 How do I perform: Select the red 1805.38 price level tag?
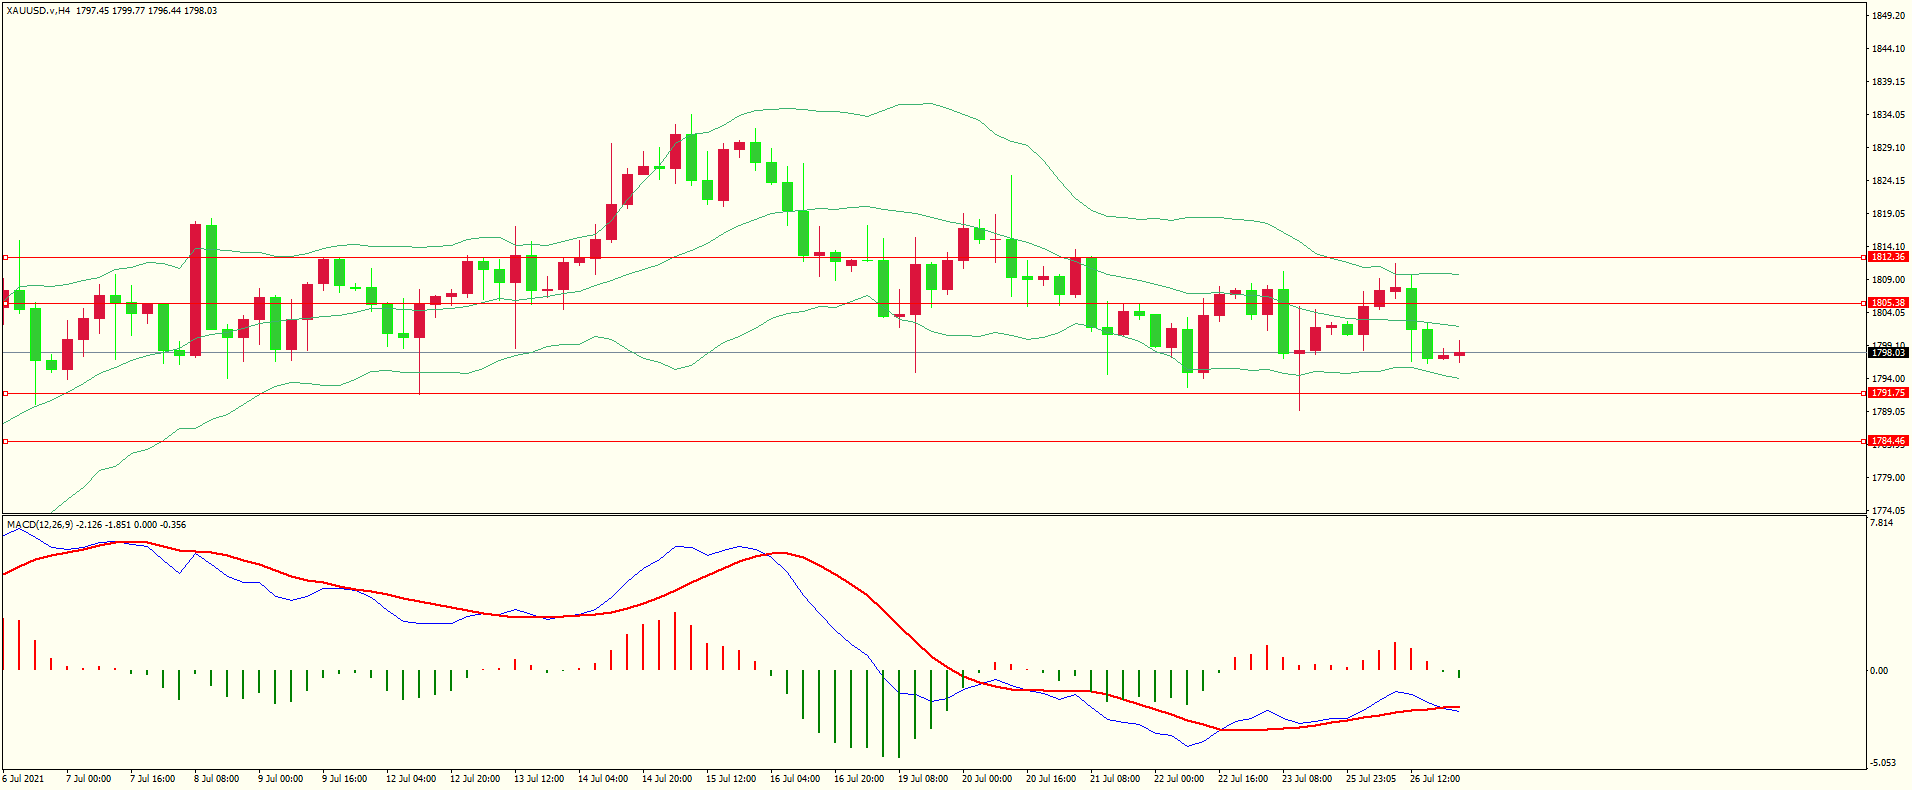click(1888, 303)
